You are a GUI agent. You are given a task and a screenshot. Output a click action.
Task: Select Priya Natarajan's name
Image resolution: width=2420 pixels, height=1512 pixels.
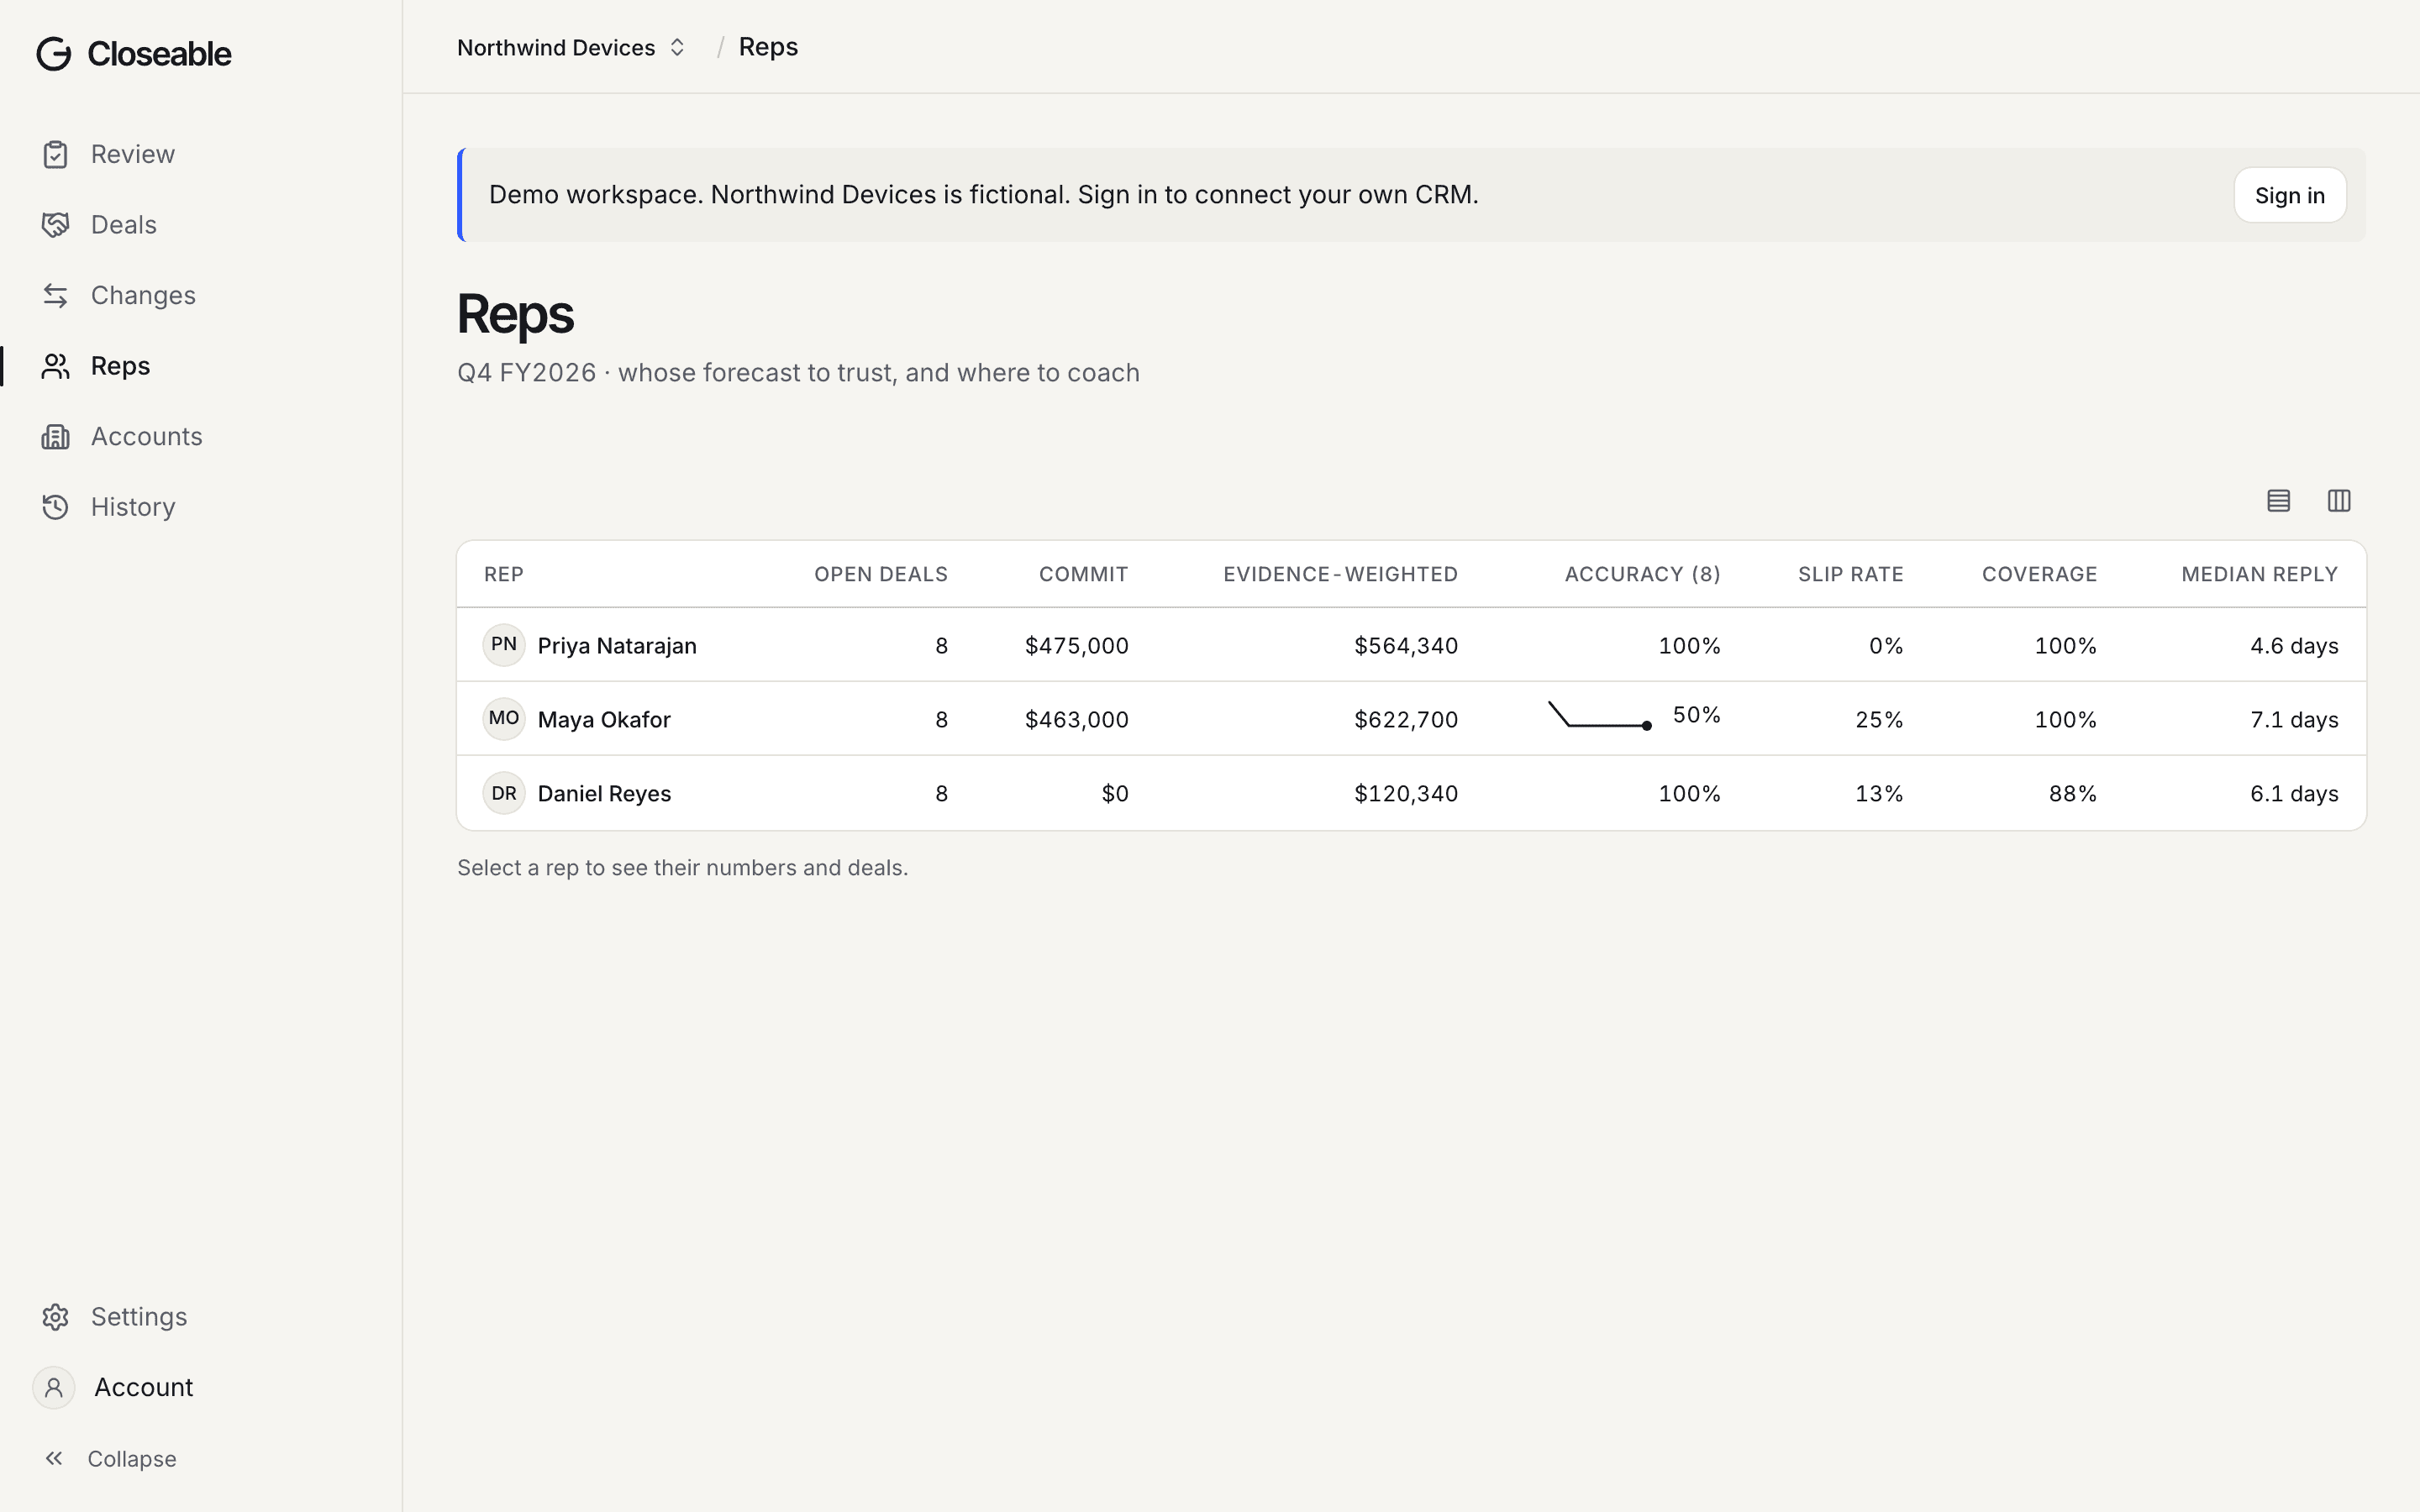point(617,646)
